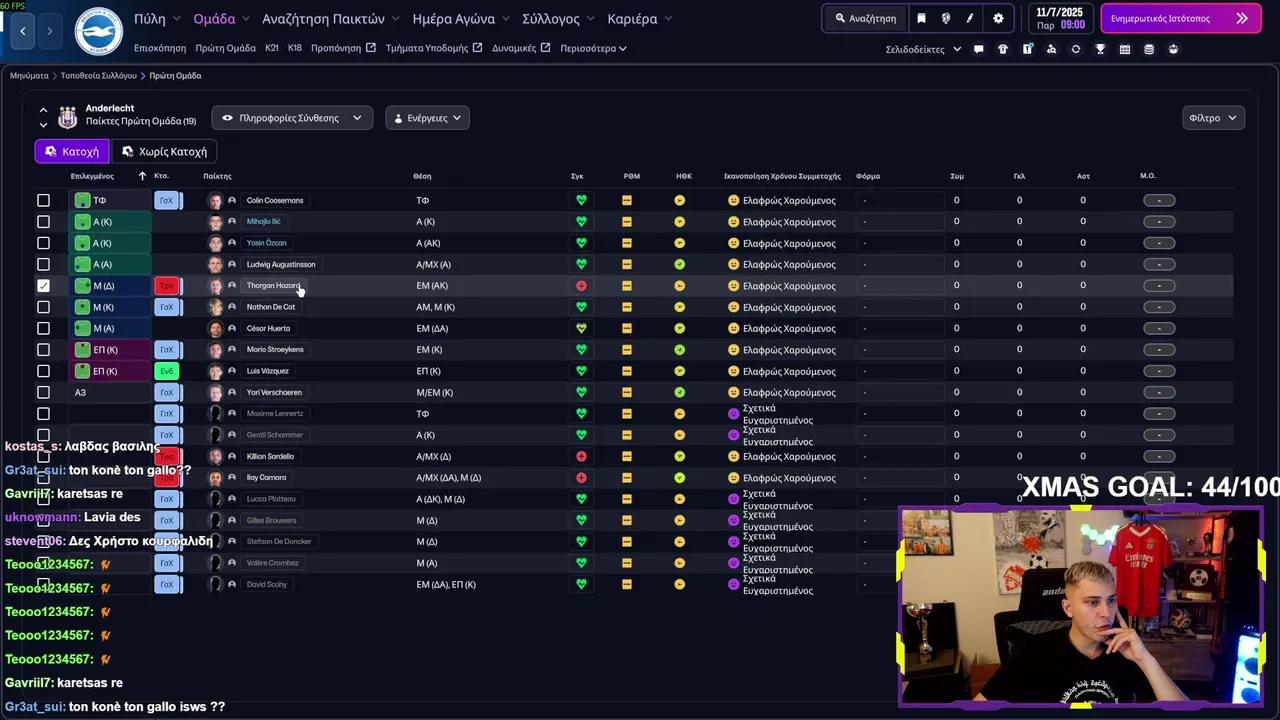
Task: Tick the checkbox for Nathan De Cat
Action: [43, 307]
